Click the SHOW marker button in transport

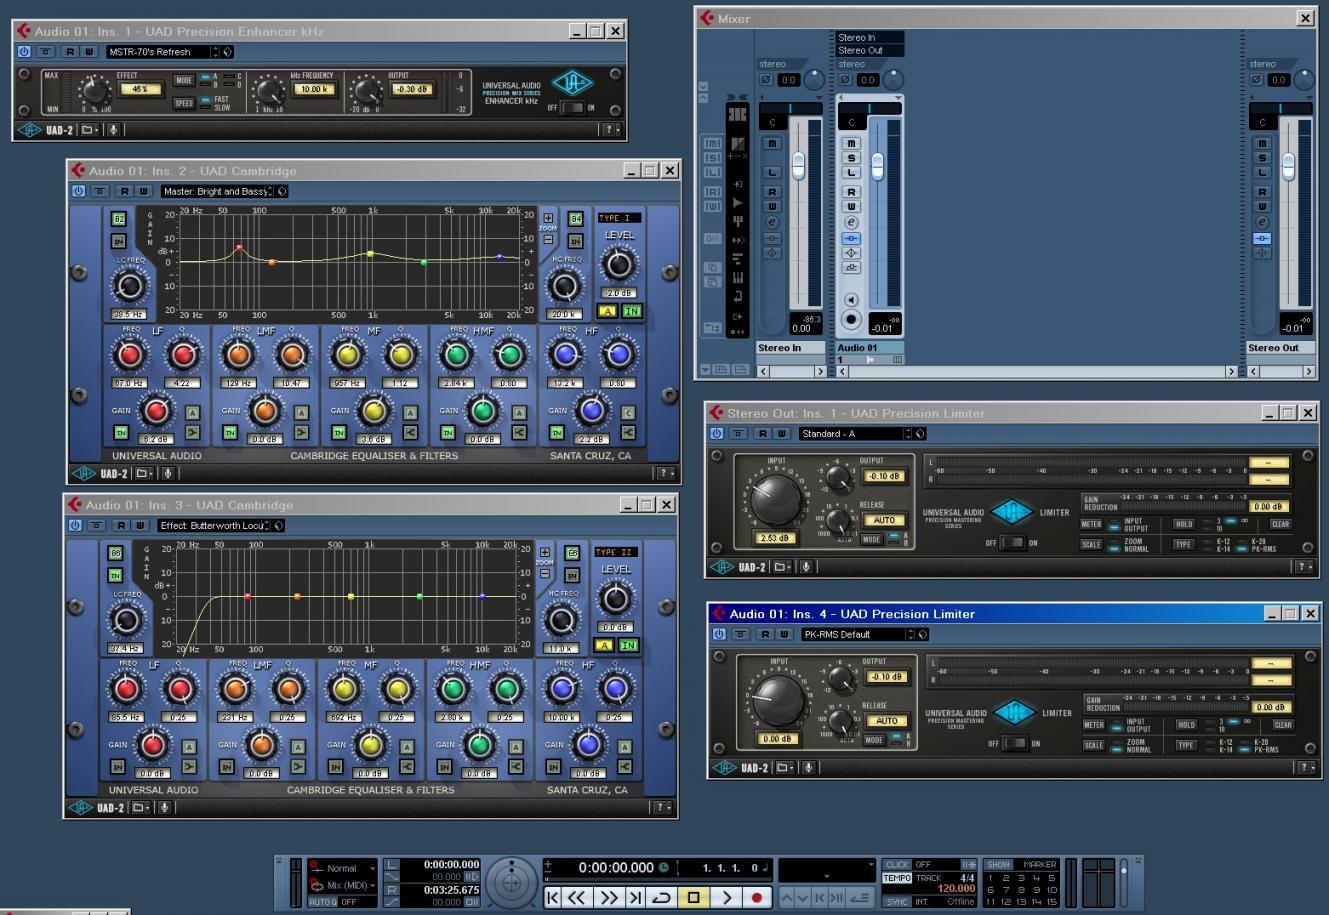[998, 865]
